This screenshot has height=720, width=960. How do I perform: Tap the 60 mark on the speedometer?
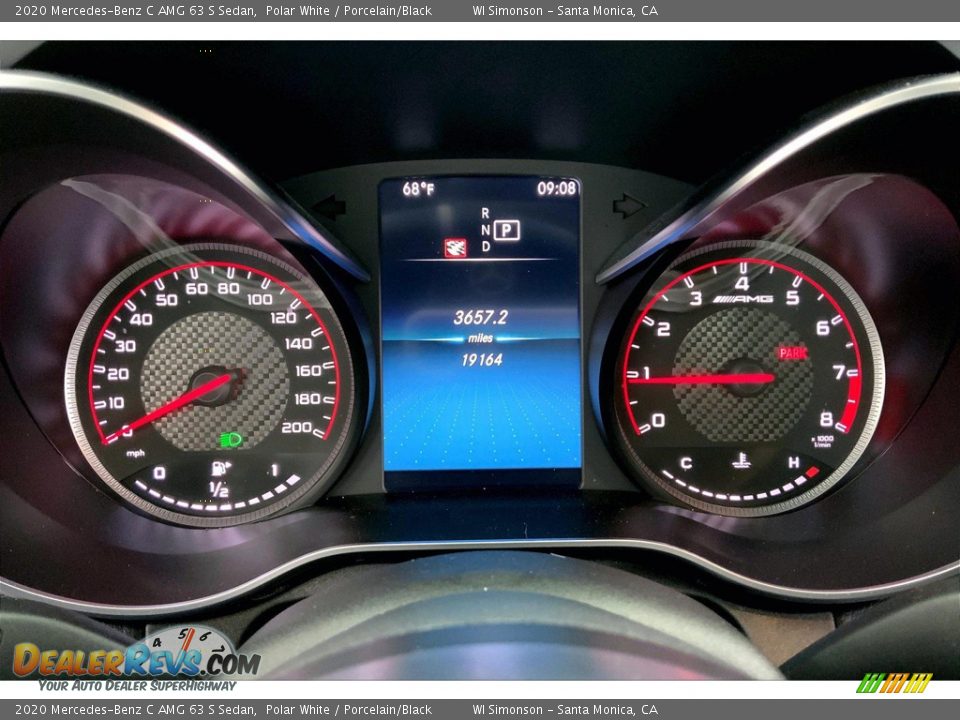coord(197,288)
